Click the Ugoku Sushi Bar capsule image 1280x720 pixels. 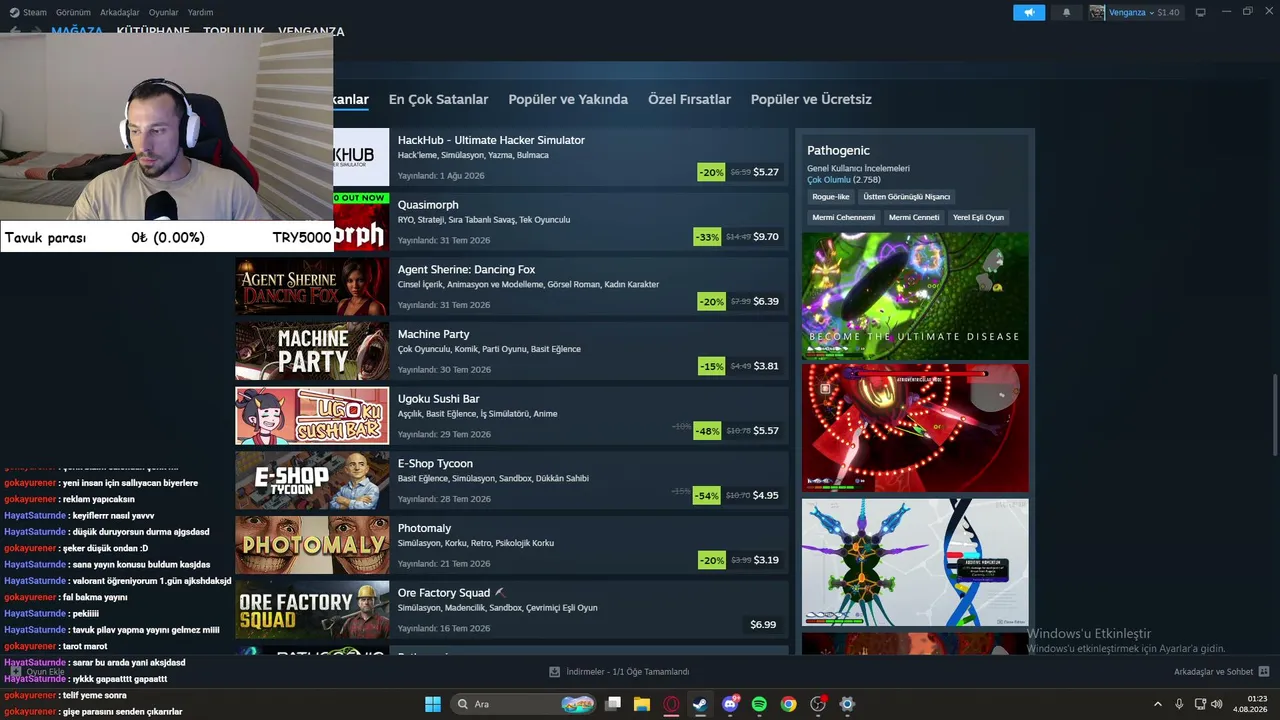point(312,416)
